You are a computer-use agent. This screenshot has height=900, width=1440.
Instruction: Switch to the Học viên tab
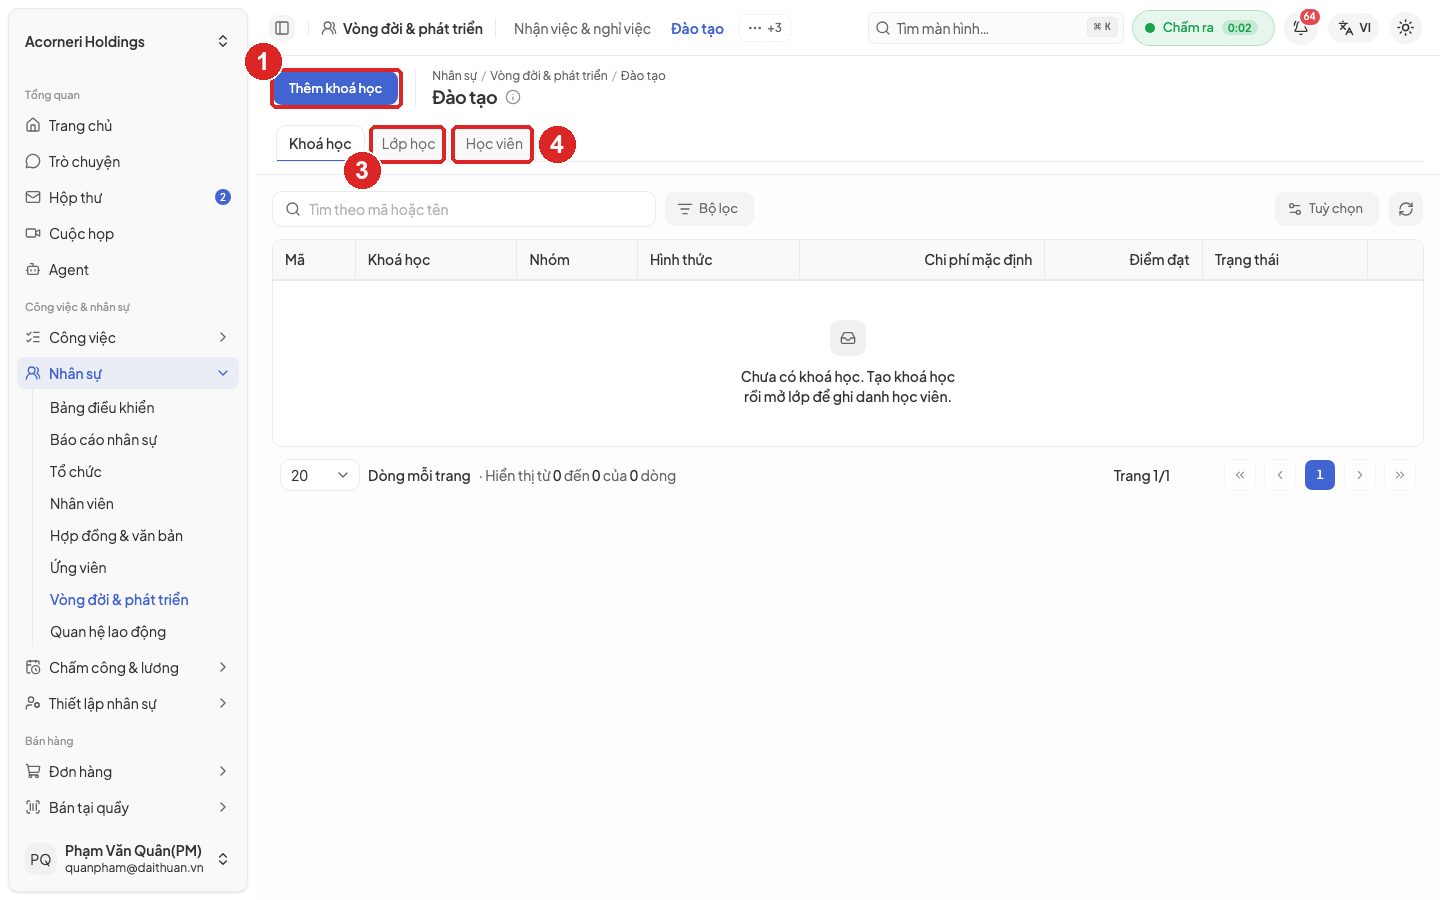tap(494, 144)
